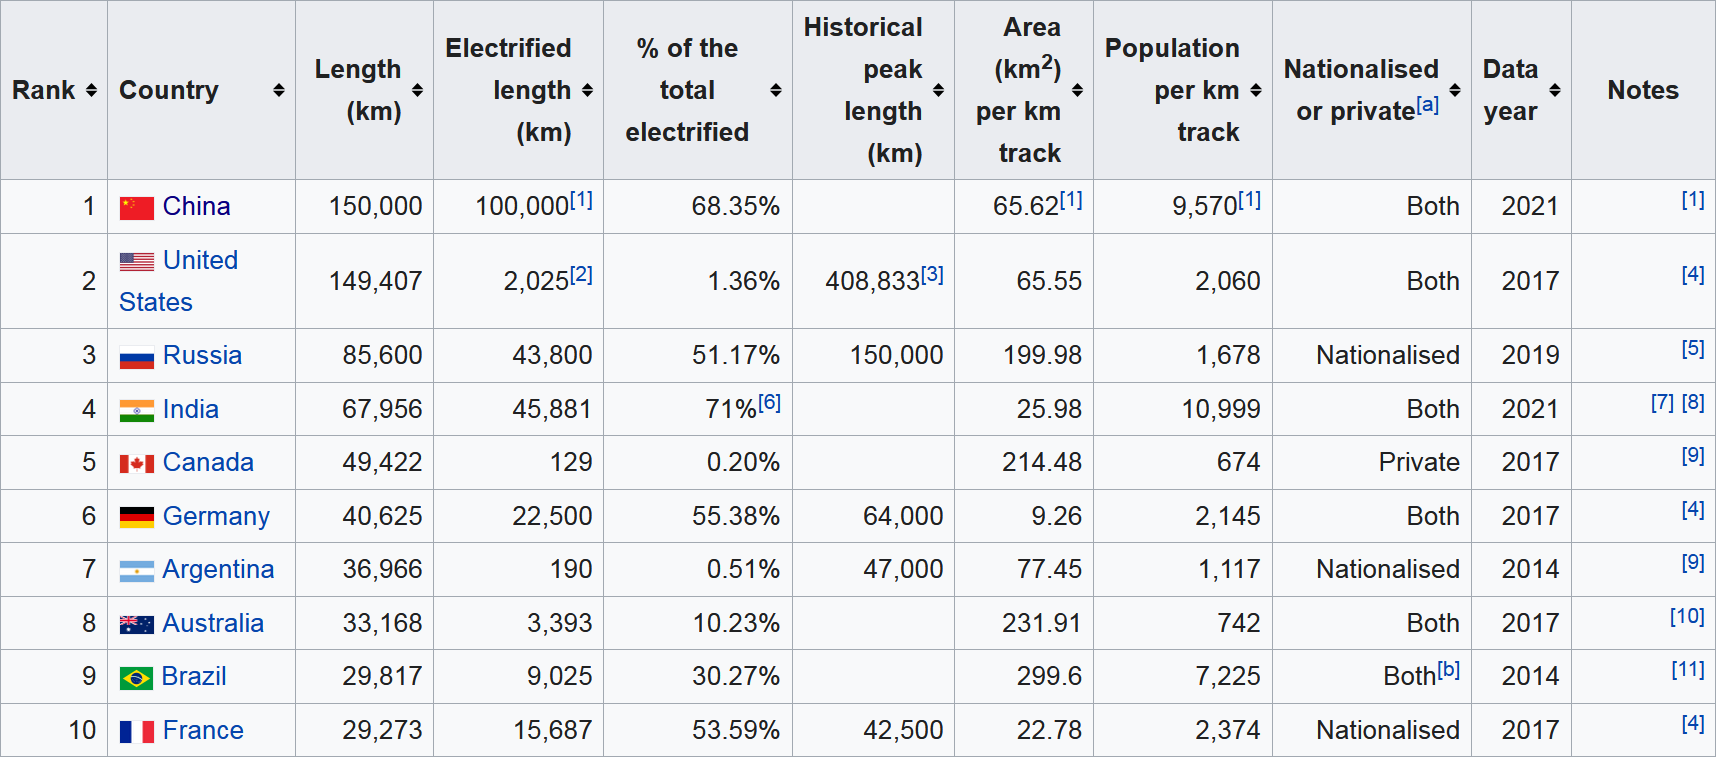Screen dimensions: 1716x757
Task: Click the Germany flag icon
Action: tap(137, 517)
